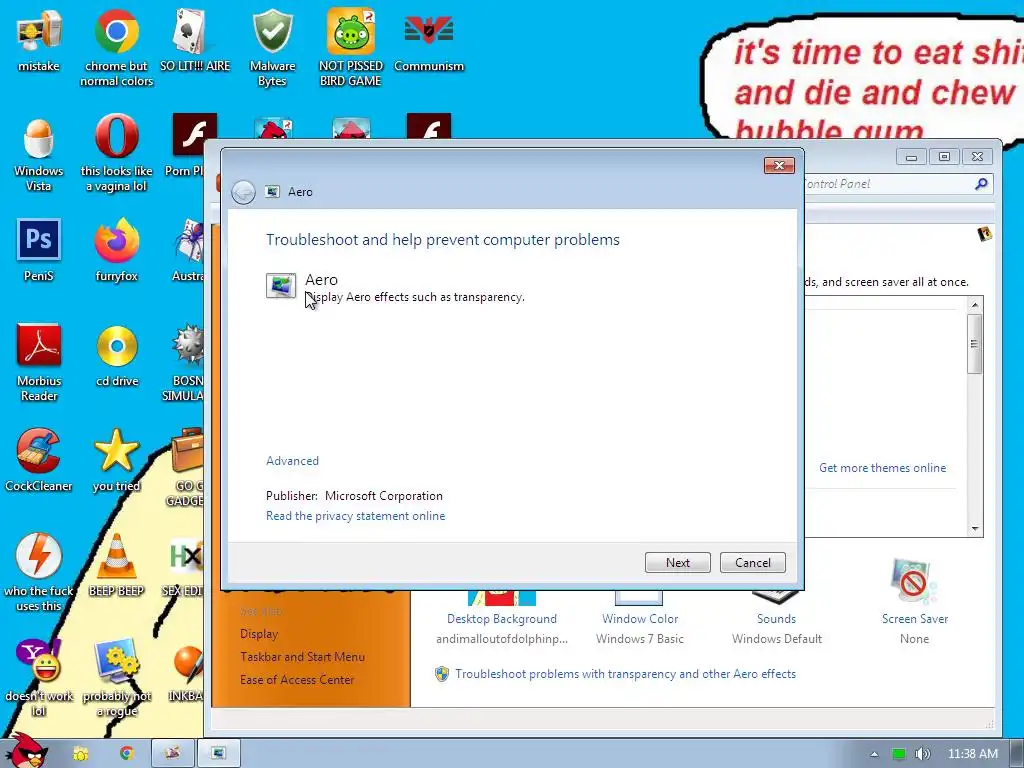Open the Advanced link
The width and height of the screenshot is (1024, 768).
tap(293, 460)
